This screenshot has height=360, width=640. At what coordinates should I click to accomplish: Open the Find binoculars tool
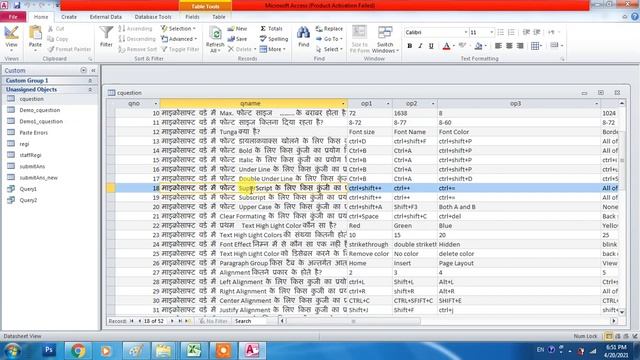pos(303,33)
